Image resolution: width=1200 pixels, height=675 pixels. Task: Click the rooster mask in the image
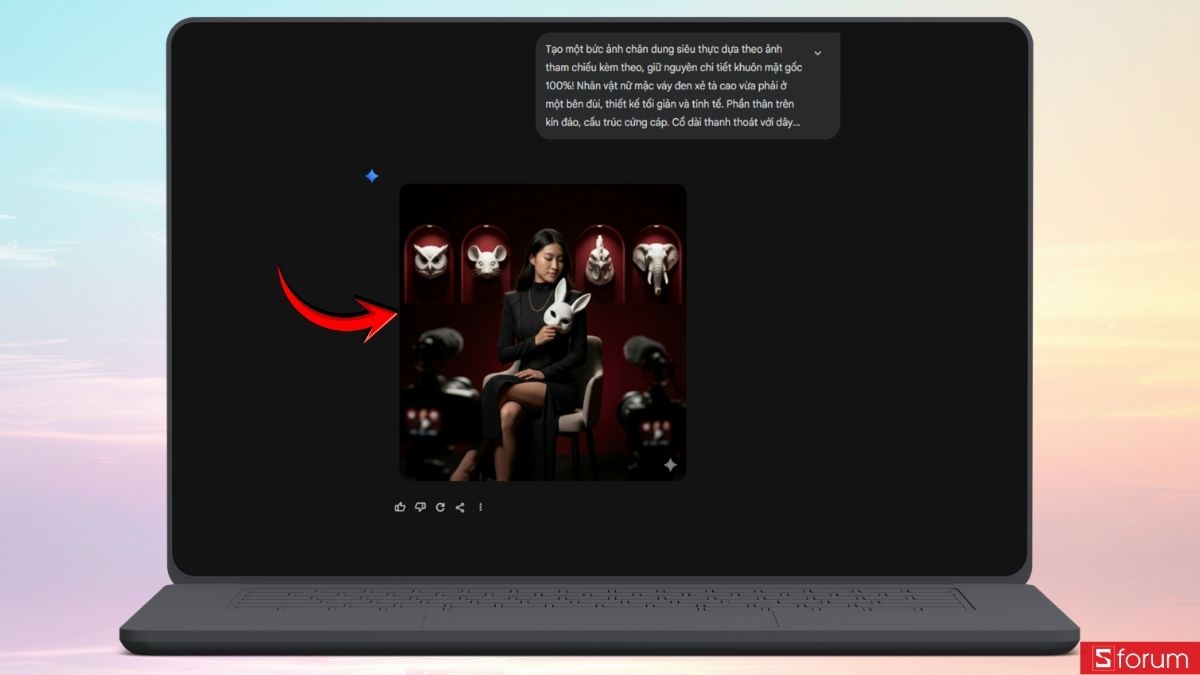click(x=601, y=260)
